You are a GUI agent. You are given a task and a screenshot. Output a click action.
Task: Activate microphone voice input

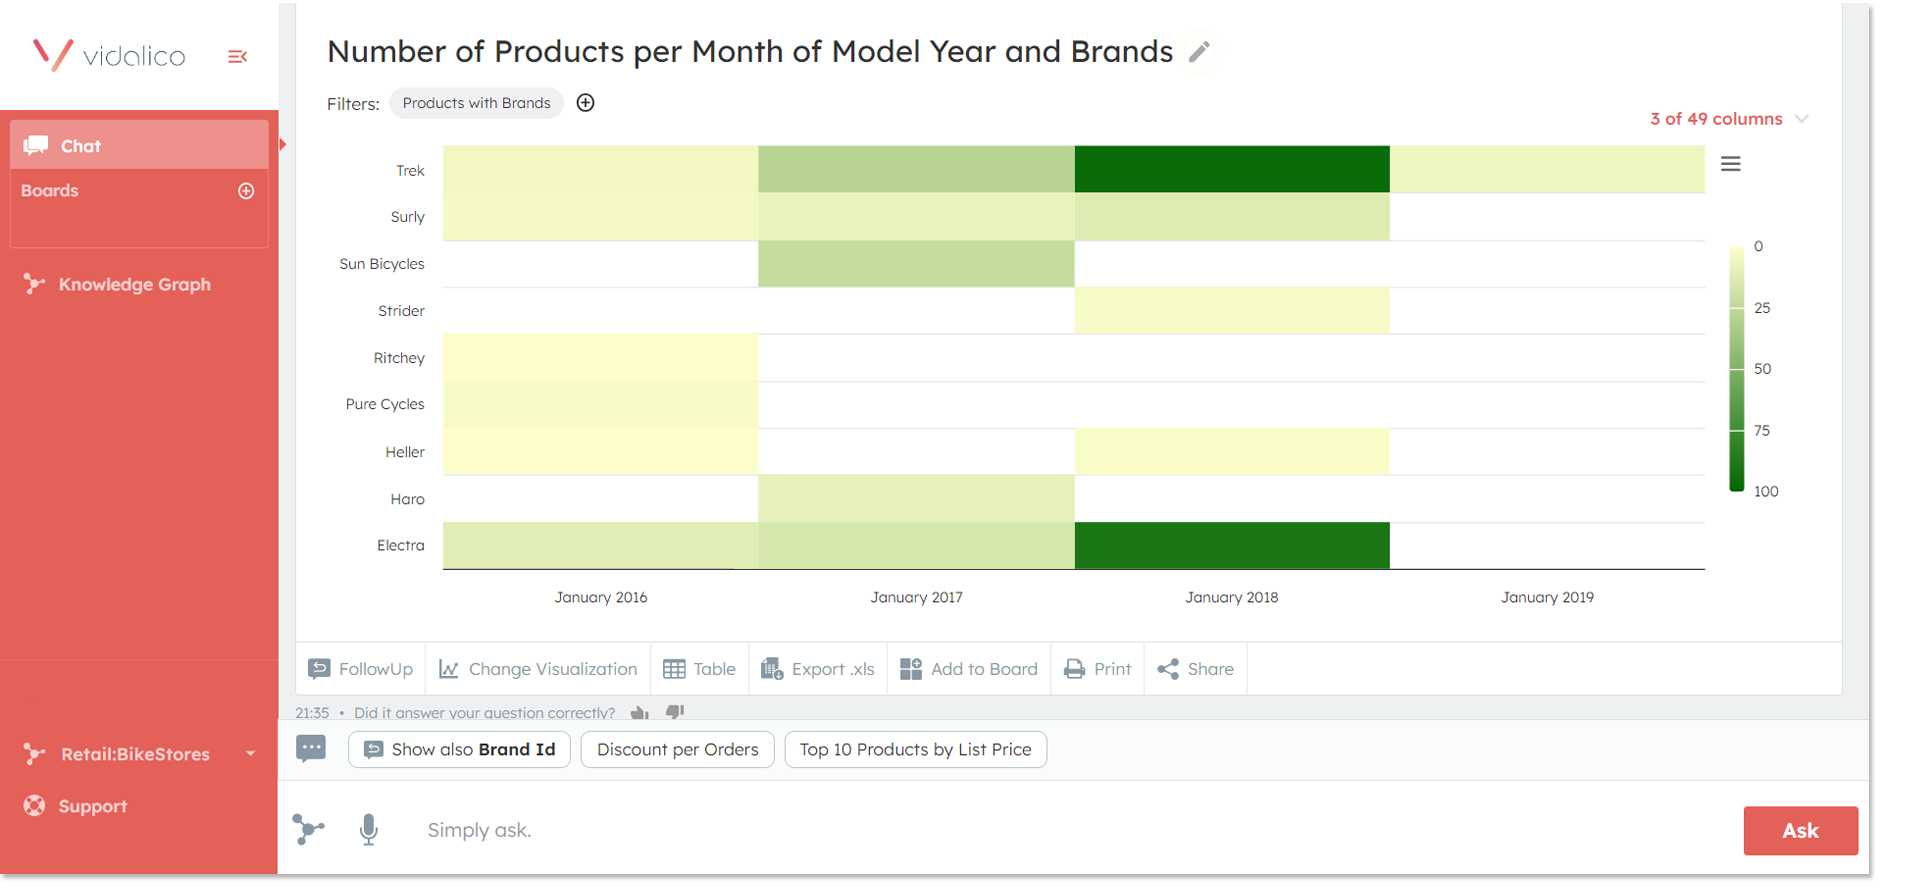pos(369,830)
